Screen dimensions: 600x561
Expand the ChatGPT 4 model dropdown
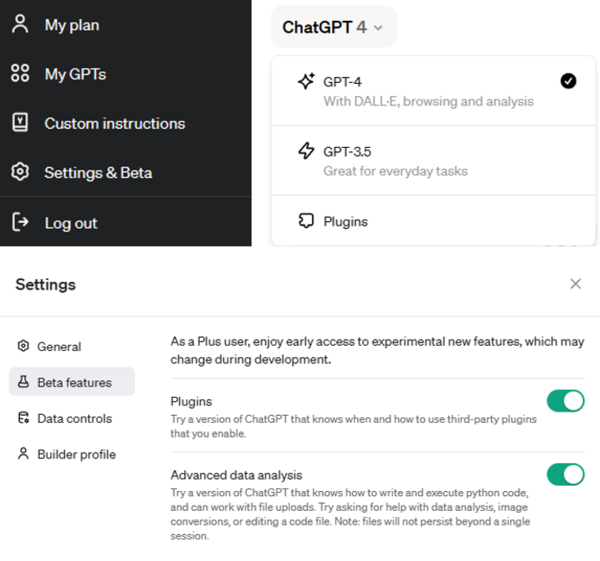[332, 27]
